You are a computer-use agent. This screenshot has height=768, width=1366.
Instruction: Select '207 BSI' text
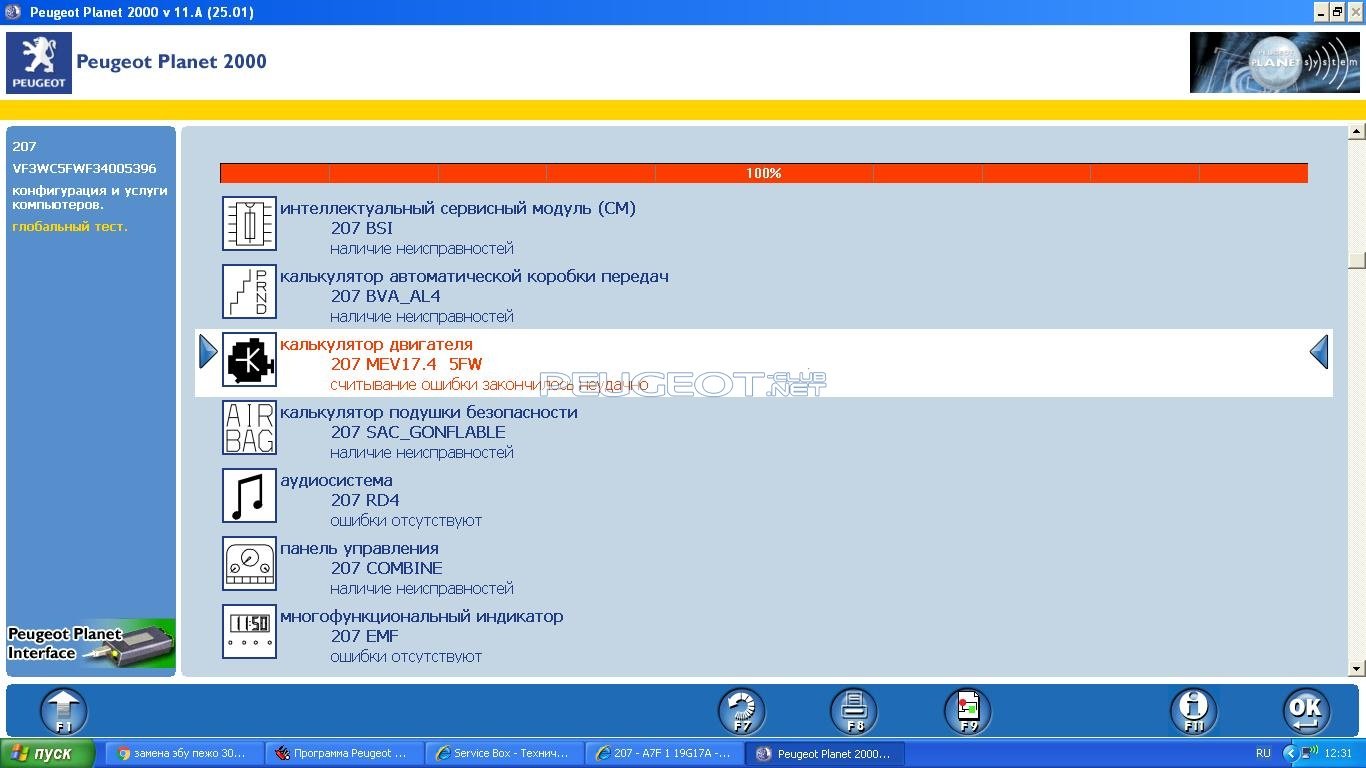click(362, 229)
